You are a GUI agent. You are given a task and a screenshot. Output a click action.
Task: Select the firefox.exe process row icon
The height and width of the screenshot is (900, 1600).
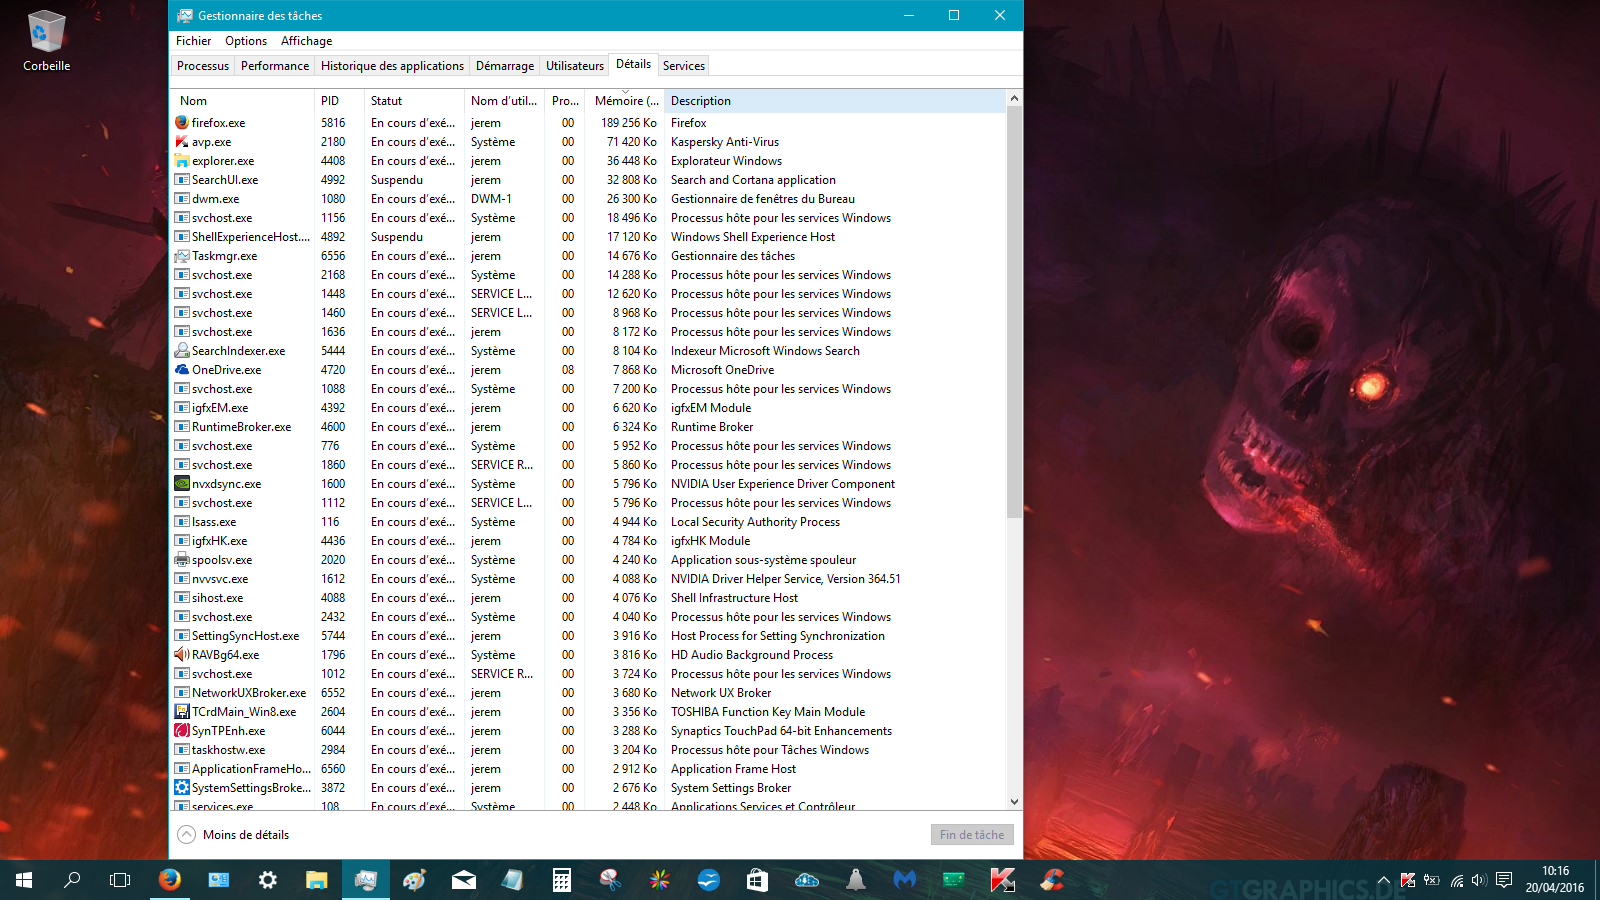(x=182, y=123)
